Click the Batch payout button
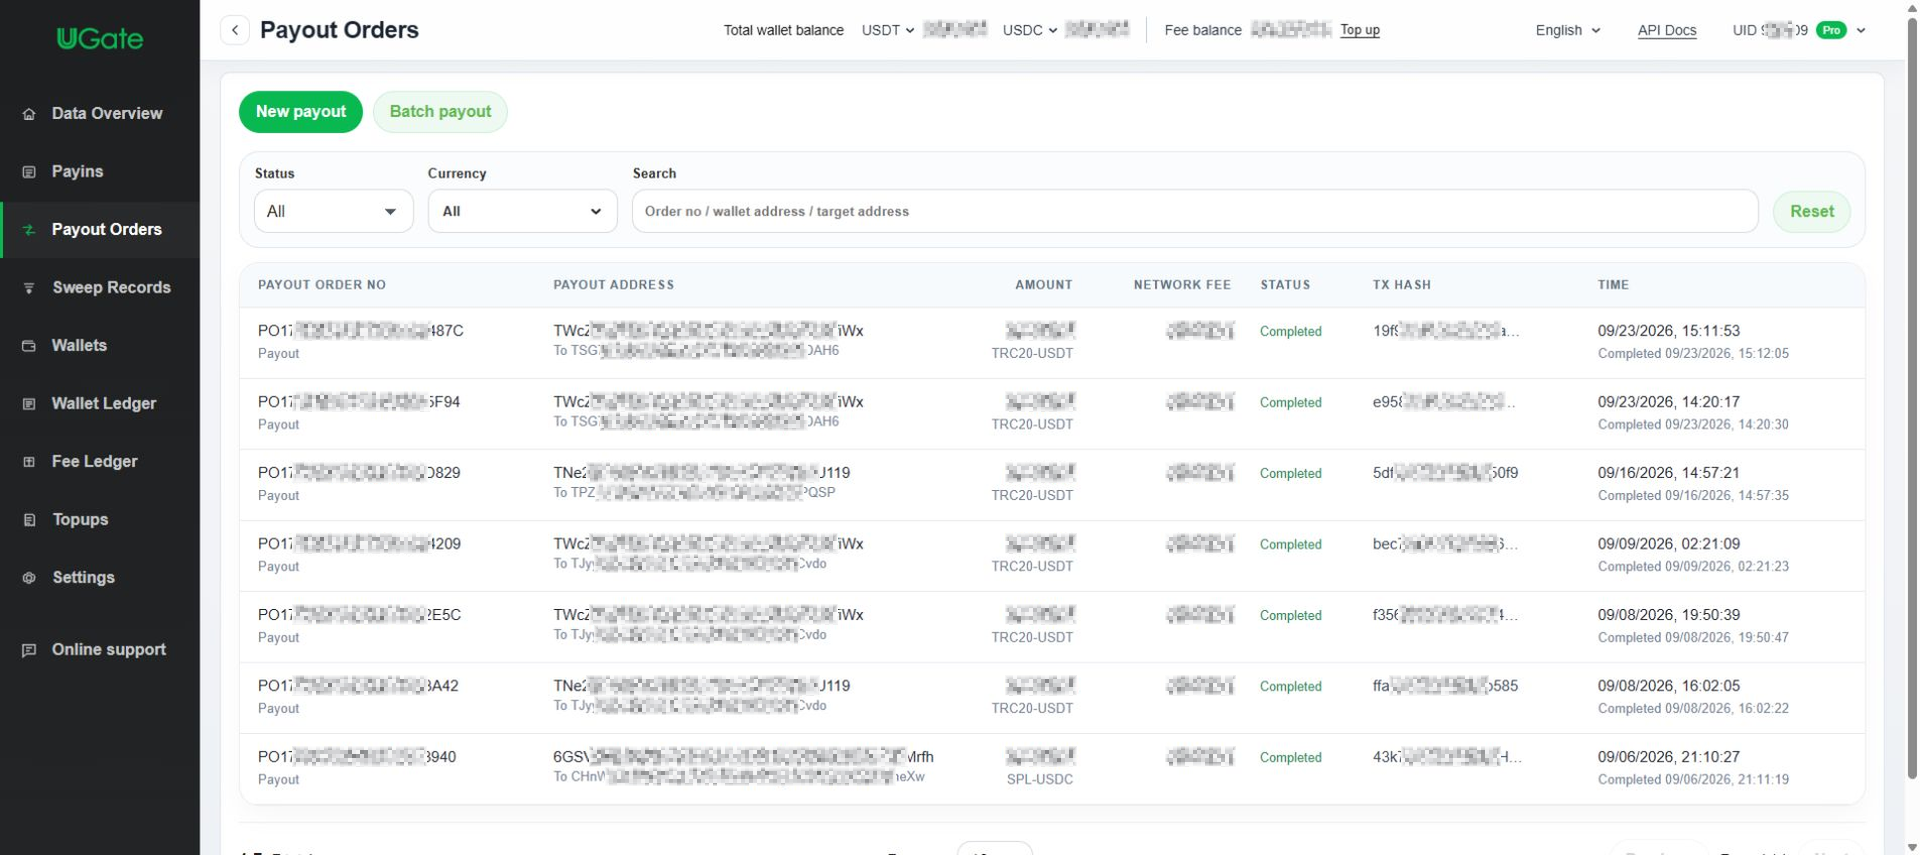This screenshot has height=855, width=1920. point(440,112)
